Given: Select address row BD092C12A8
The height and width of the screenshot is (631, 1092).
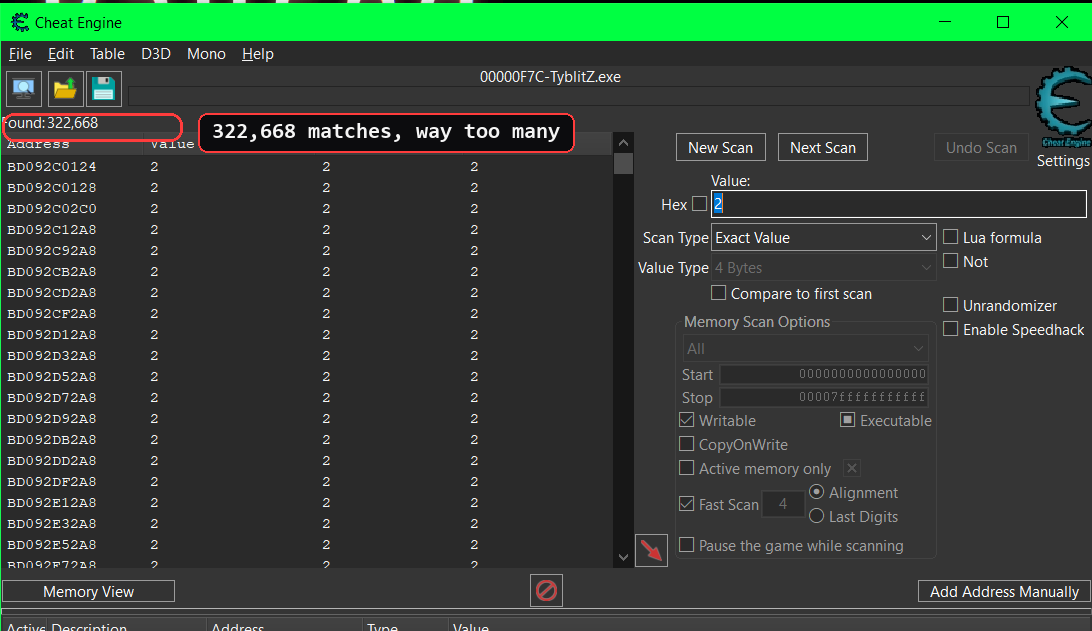Looking at the screenshot, I should coord(307,229).
